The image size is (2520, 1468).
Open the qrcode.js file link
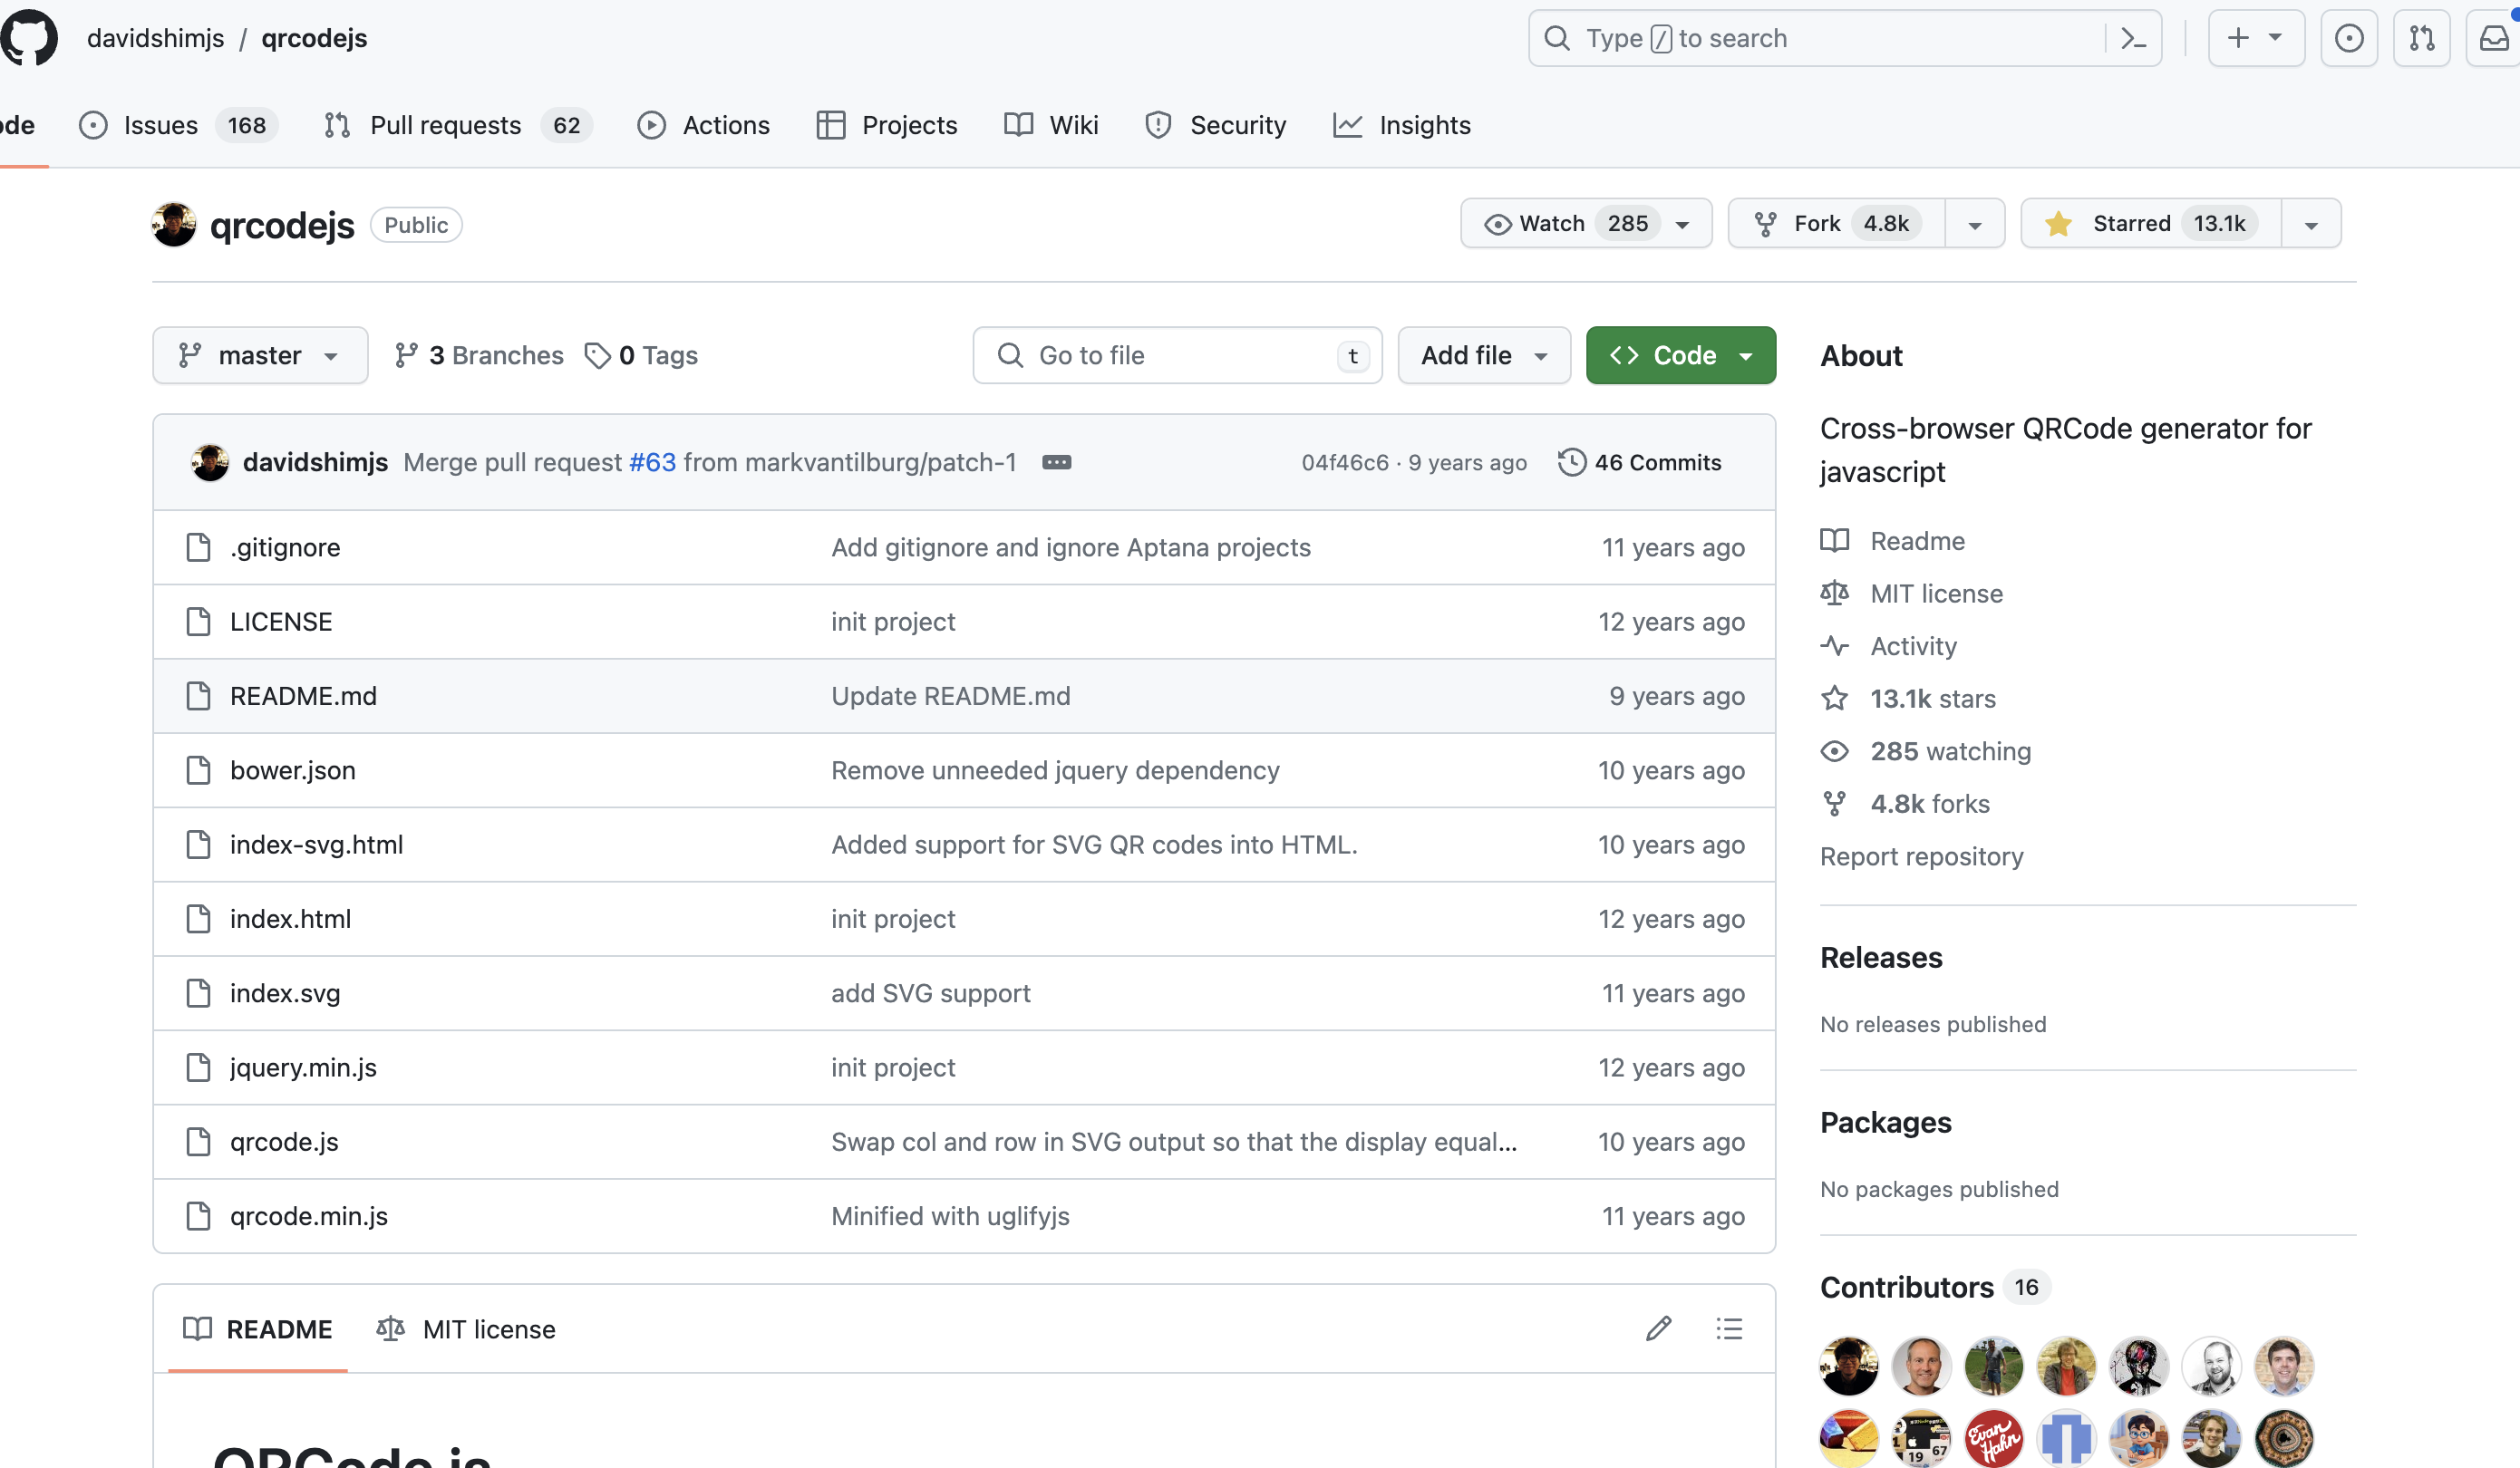tap(285, 1139)
